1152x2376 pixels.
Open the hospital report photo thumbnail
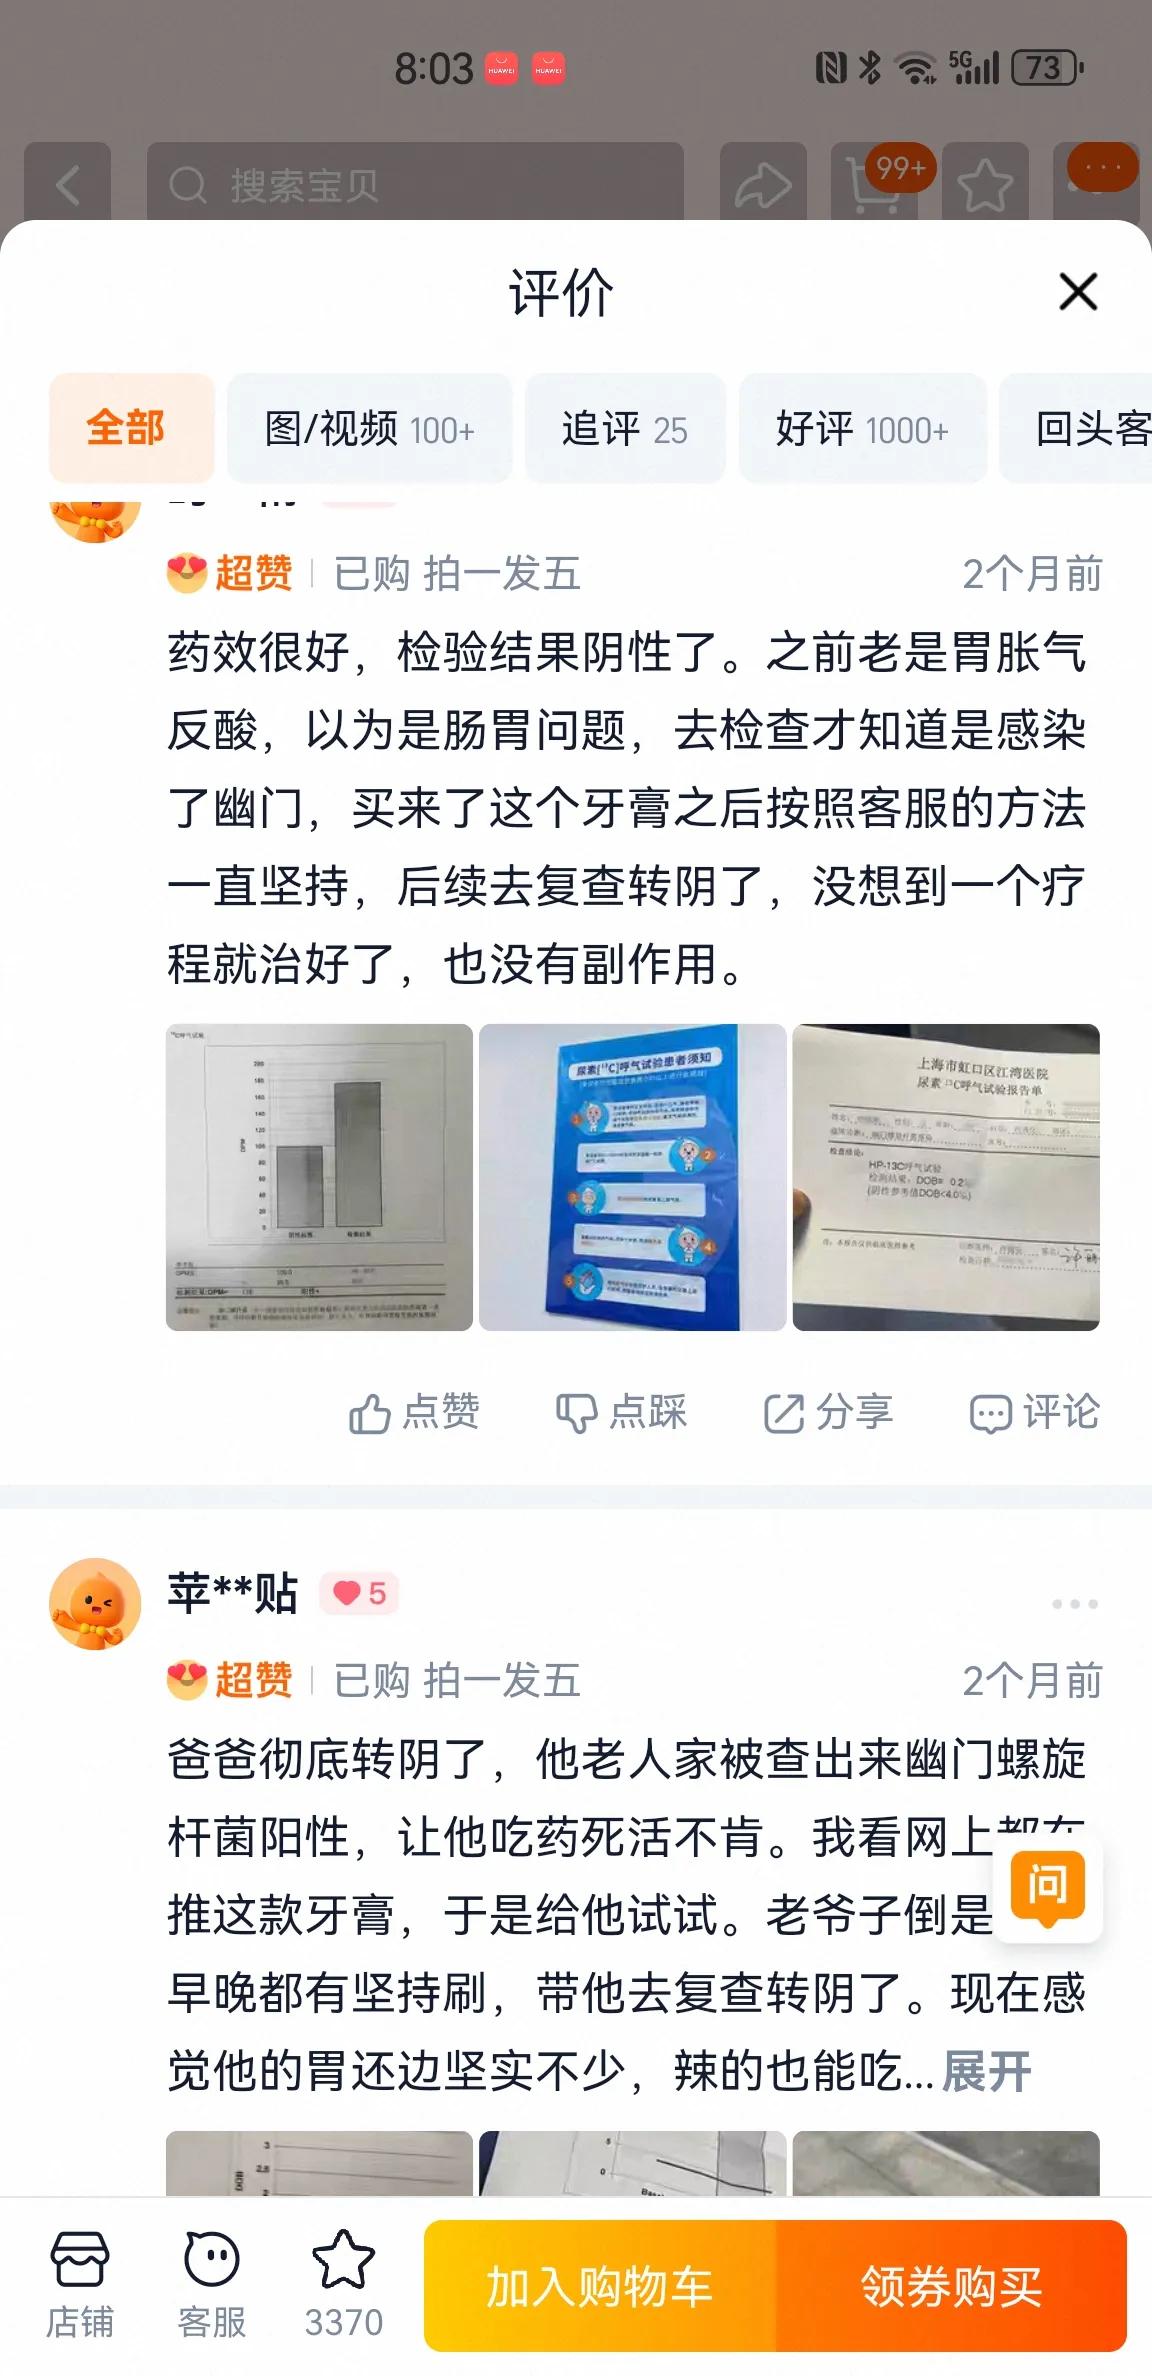point(946,1177)
